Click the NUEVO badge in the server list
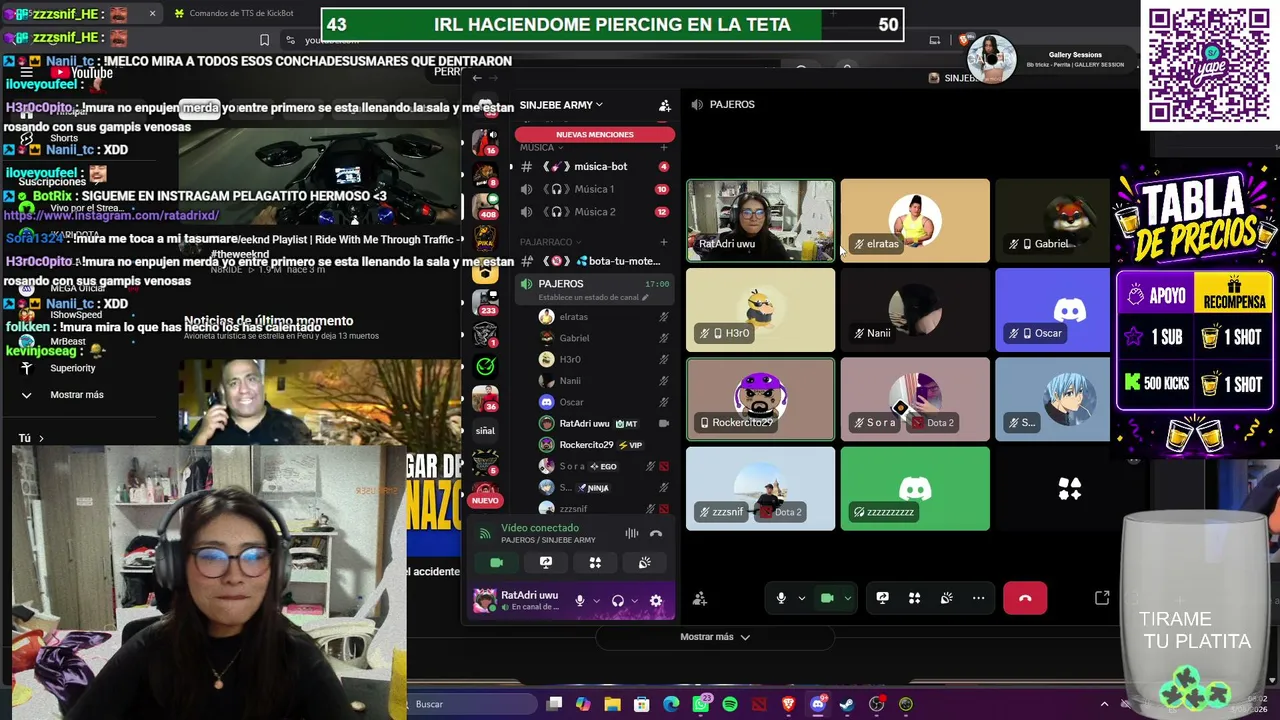This screenshot has width=1280, height=720. [x=485, y=500]
